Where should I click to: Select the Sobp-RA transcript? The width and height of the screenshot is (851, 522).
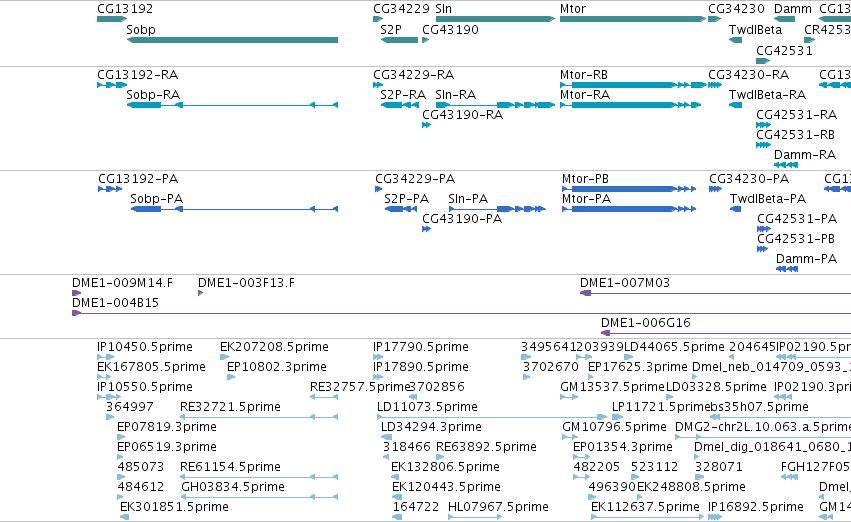pyautogui.click(x=232, y=105)
